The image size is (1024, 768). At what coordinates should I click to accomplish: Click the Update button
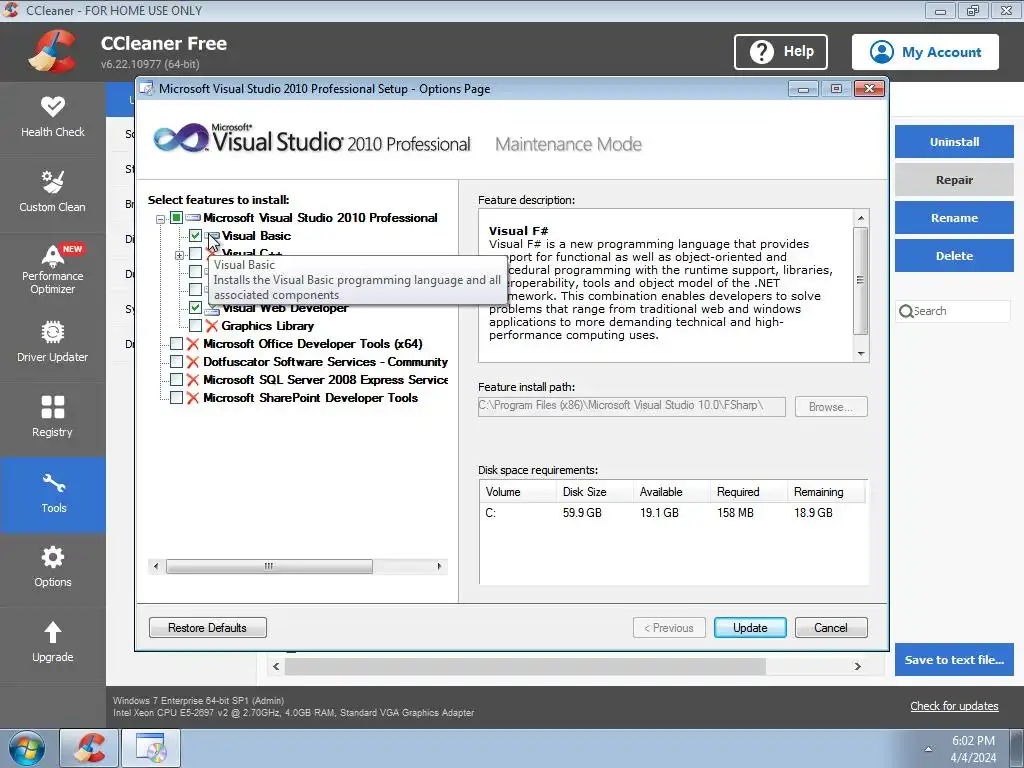tap(750, 628)
